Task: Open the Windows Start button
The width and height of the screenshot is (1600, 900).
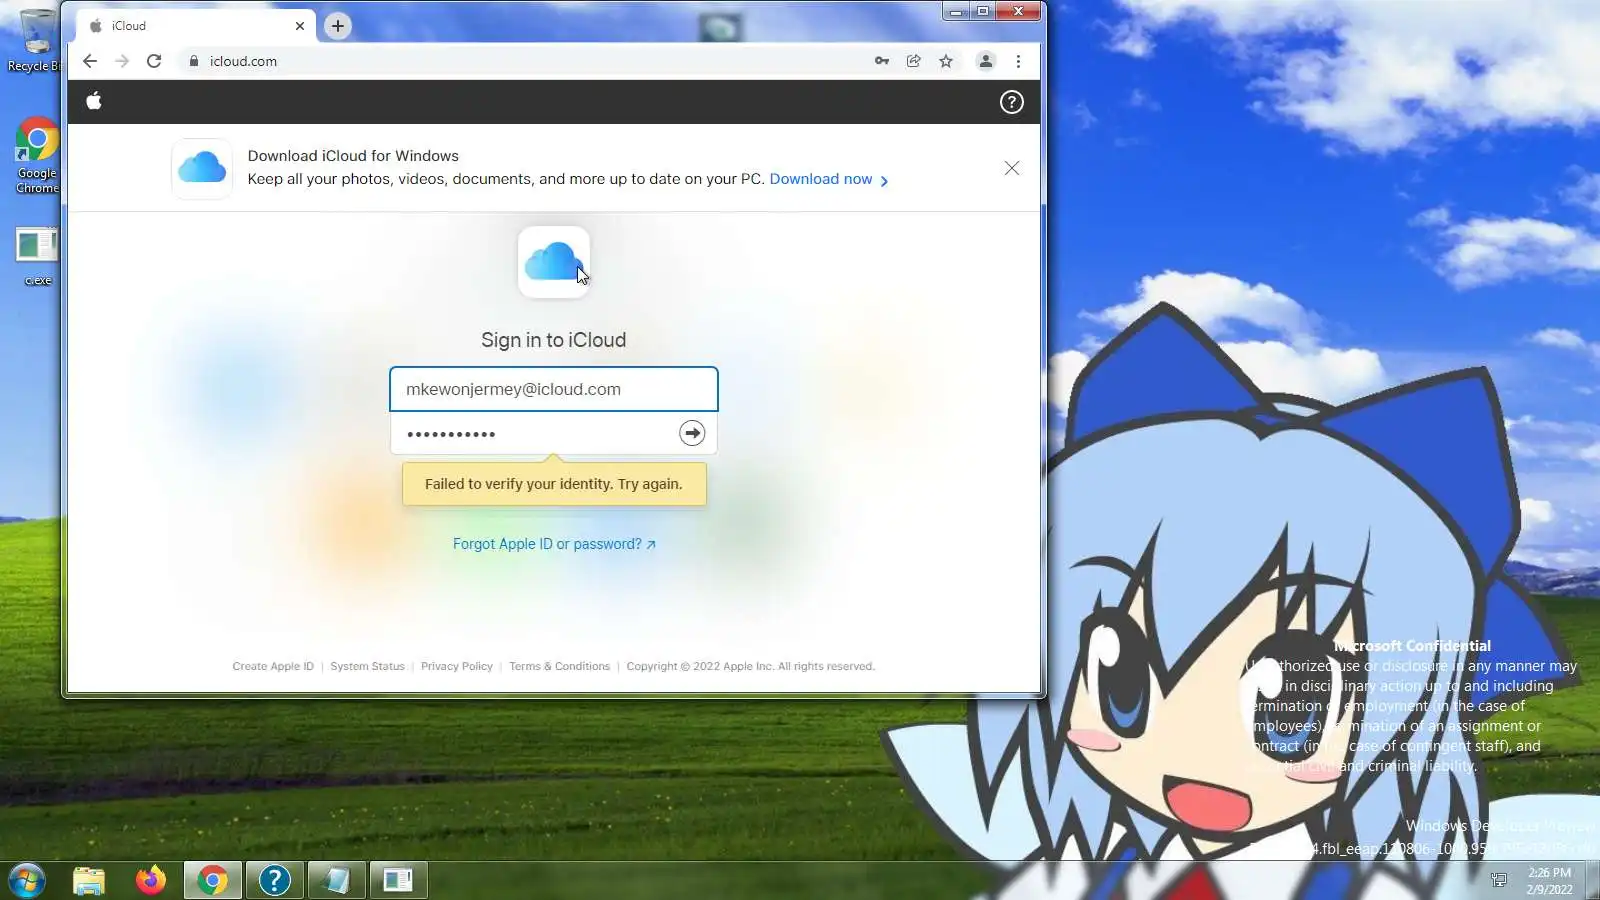Action: (x=27, y=881)
